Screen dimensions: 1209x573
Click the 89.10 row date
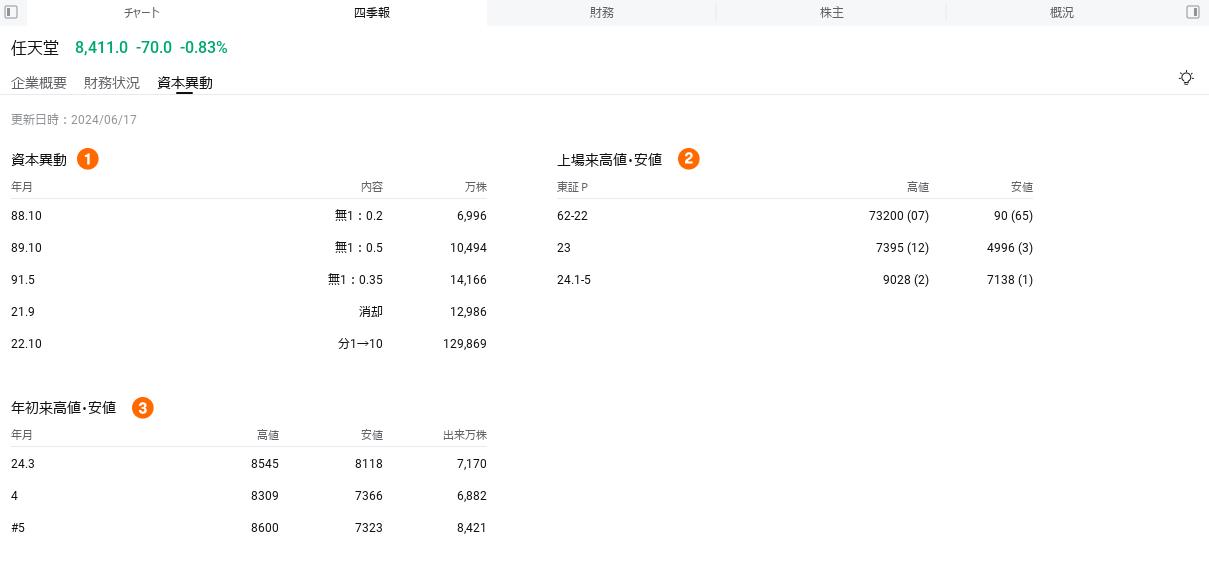click(x=26, y=248)
